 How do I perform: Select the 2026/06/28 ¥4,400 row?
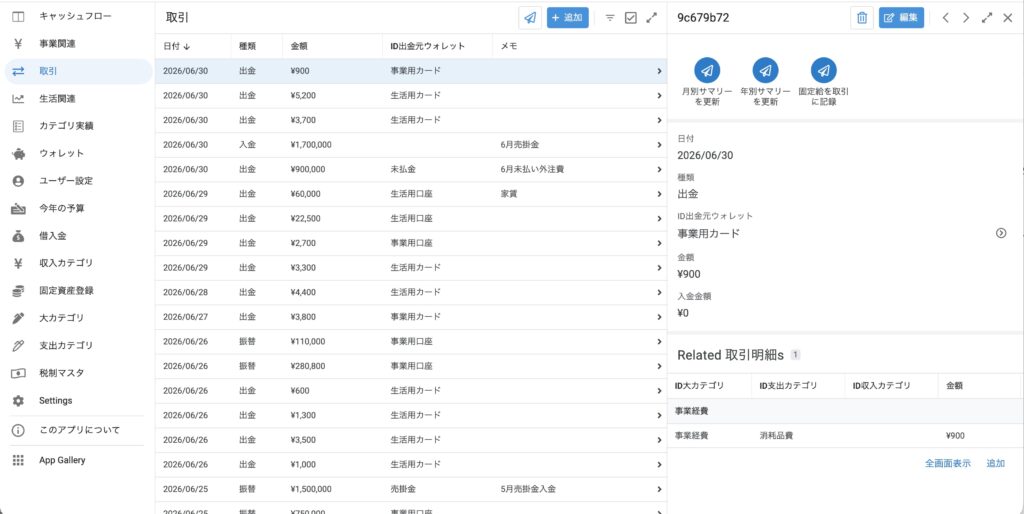click(411, 292)
